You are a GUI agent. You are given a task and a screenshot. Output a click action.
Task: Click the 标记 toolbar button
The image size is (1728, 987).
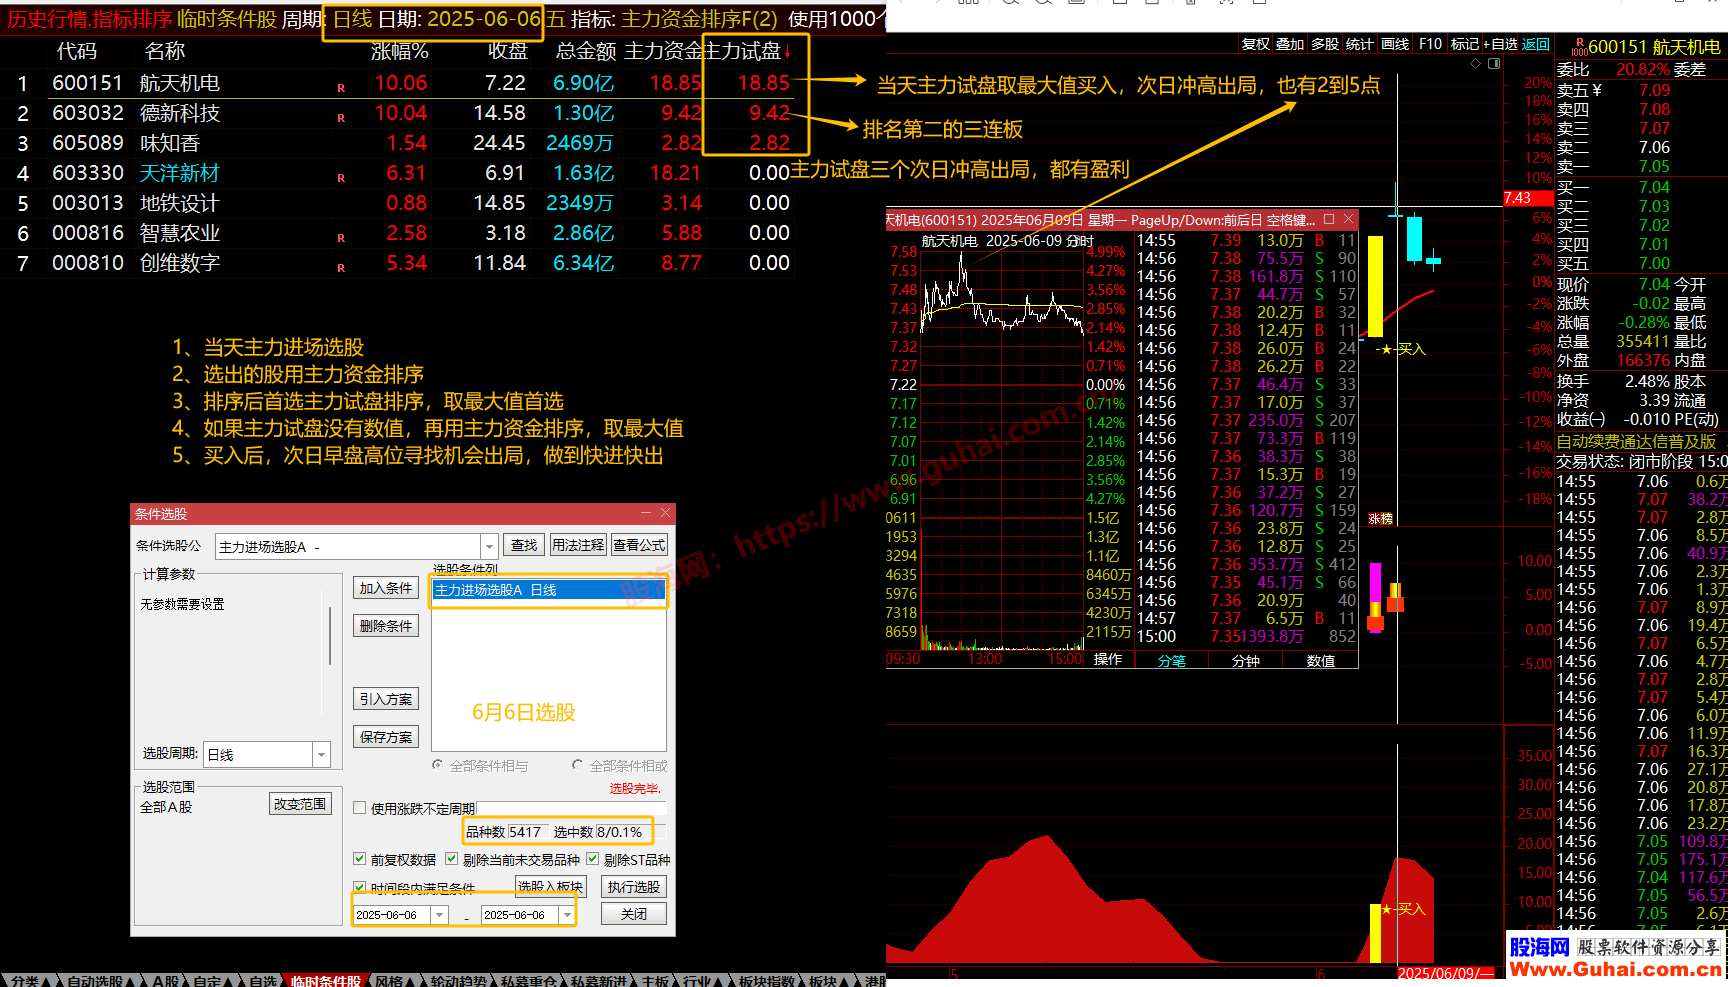pos(1464,44)
